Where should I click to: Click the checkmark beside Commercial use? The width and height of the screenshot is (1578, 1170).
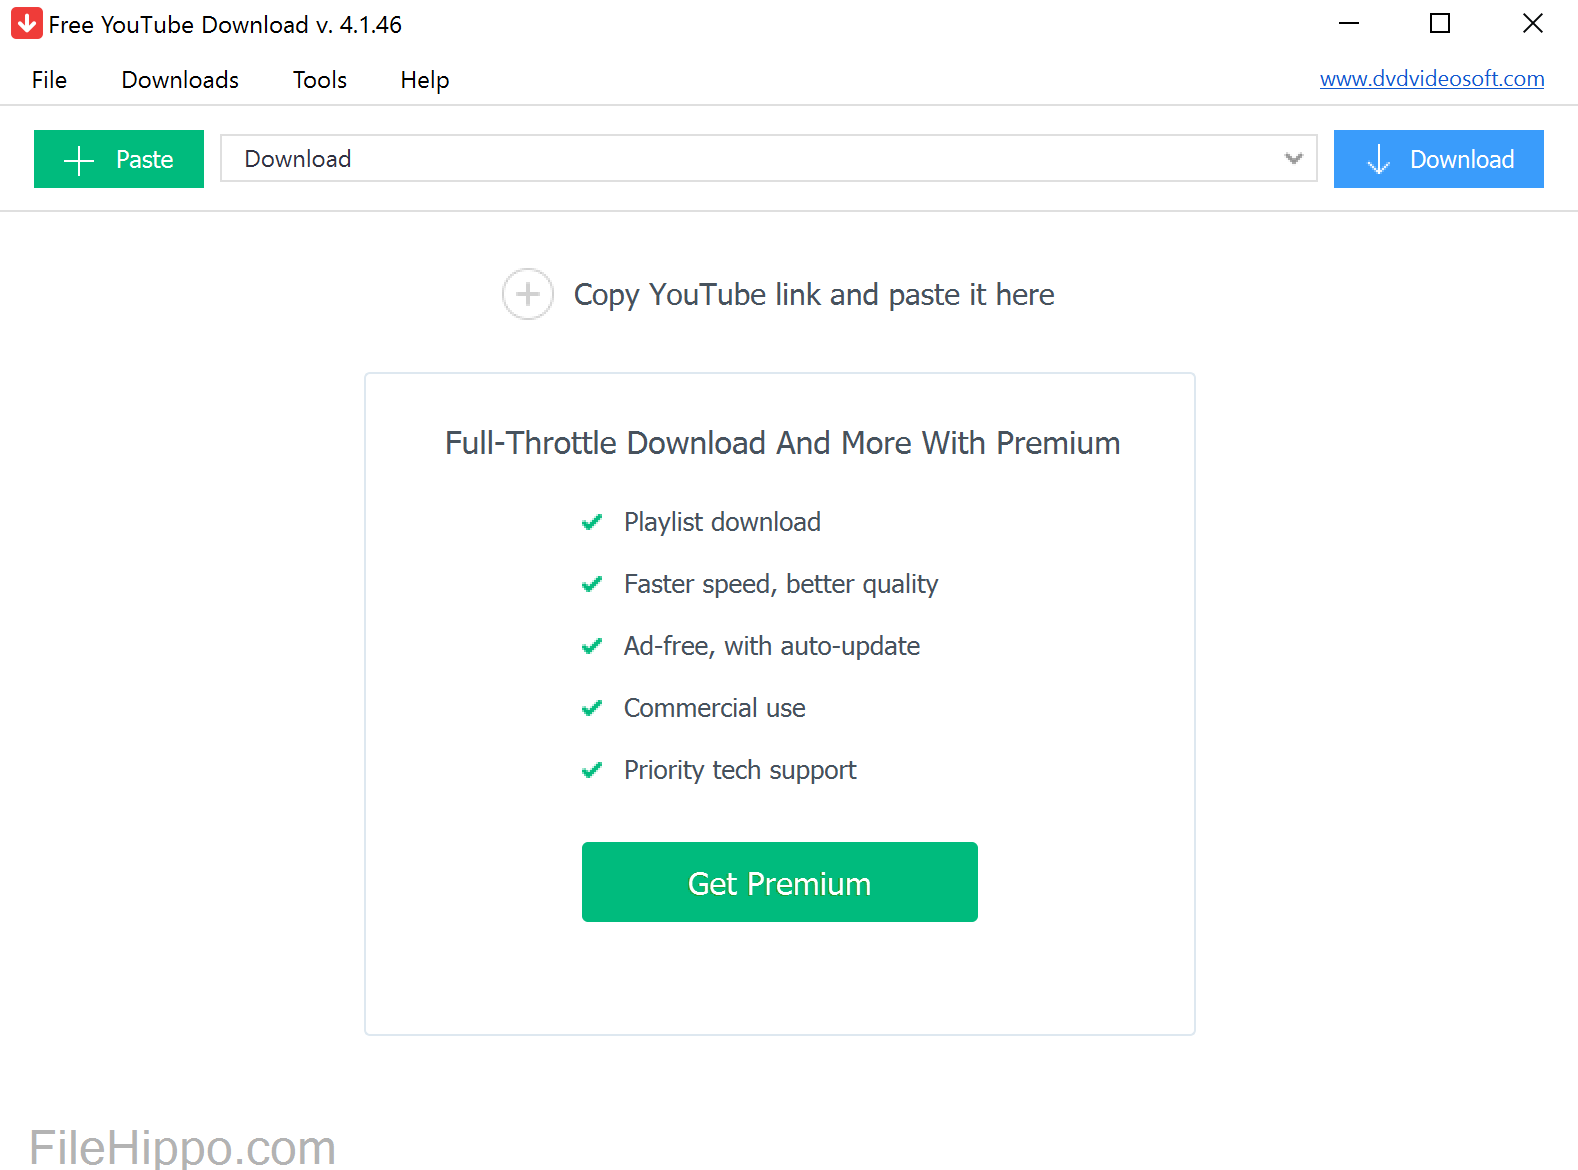tap(592, 708)
